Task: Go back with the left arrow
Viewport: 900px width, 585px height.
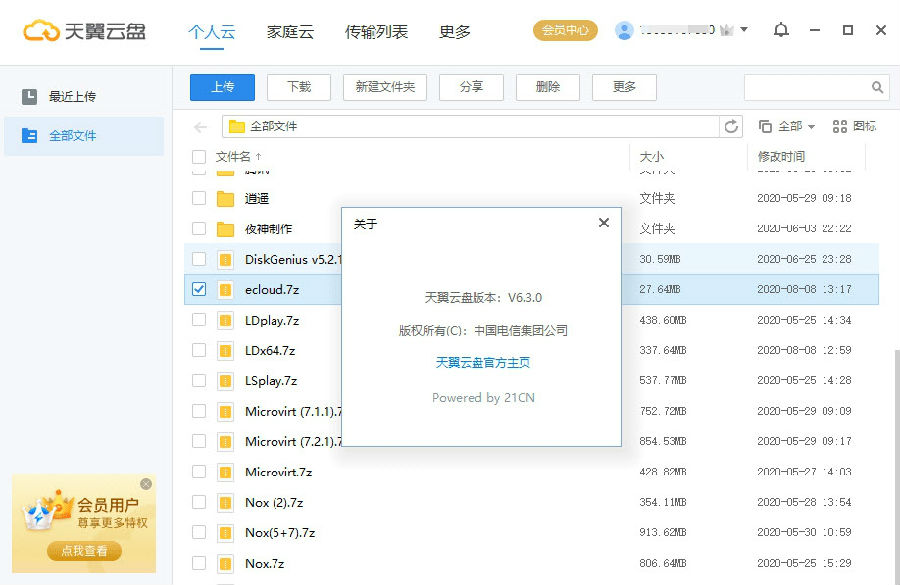Action: [198, 126]
